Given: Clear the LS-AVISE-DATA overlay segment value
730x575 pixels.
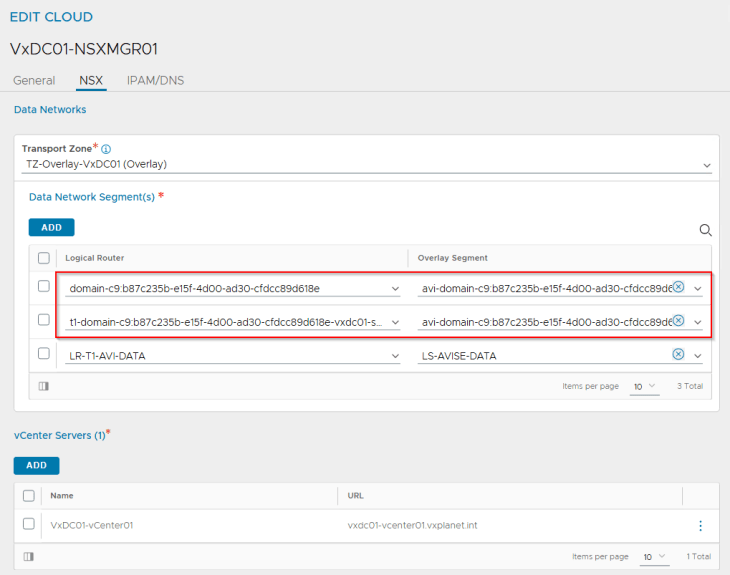Looking at the screenshot, I should tap(678, 354).
